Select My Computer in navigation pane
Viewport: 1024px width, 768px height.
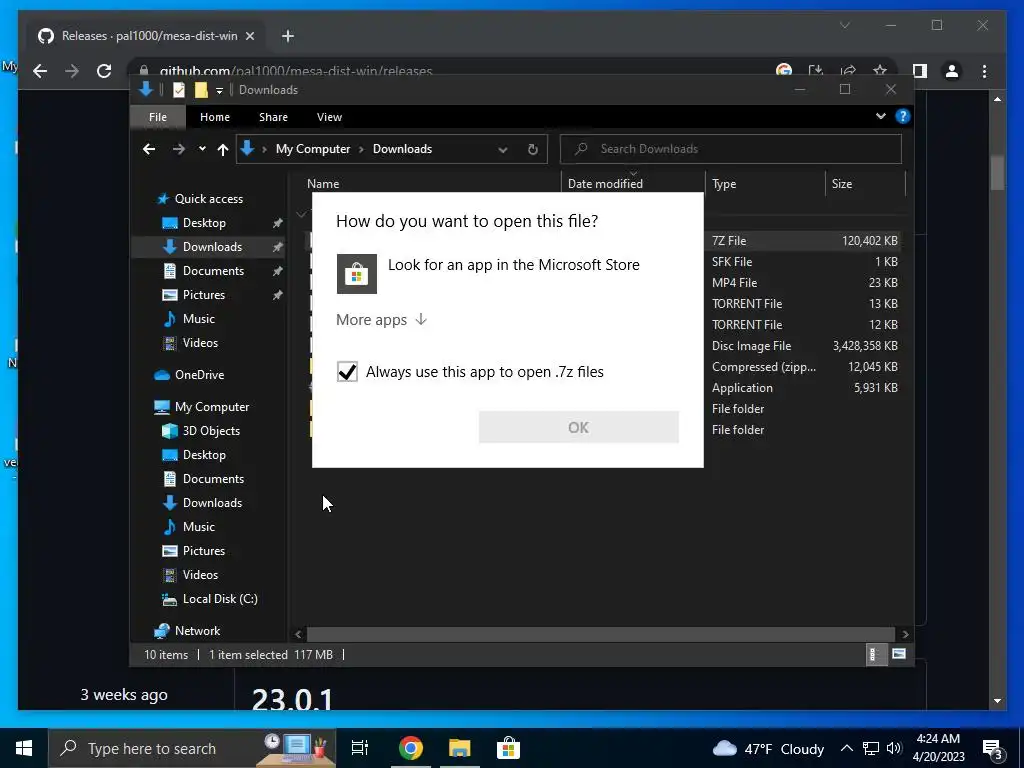tap(212, 407)
